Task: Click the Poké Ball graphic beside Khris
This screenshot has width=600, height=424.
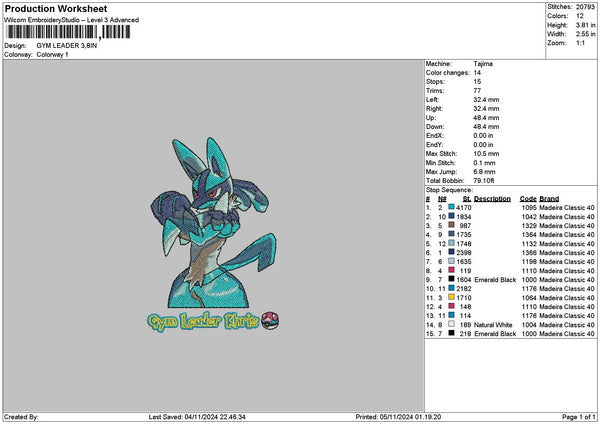Action: 270,321
